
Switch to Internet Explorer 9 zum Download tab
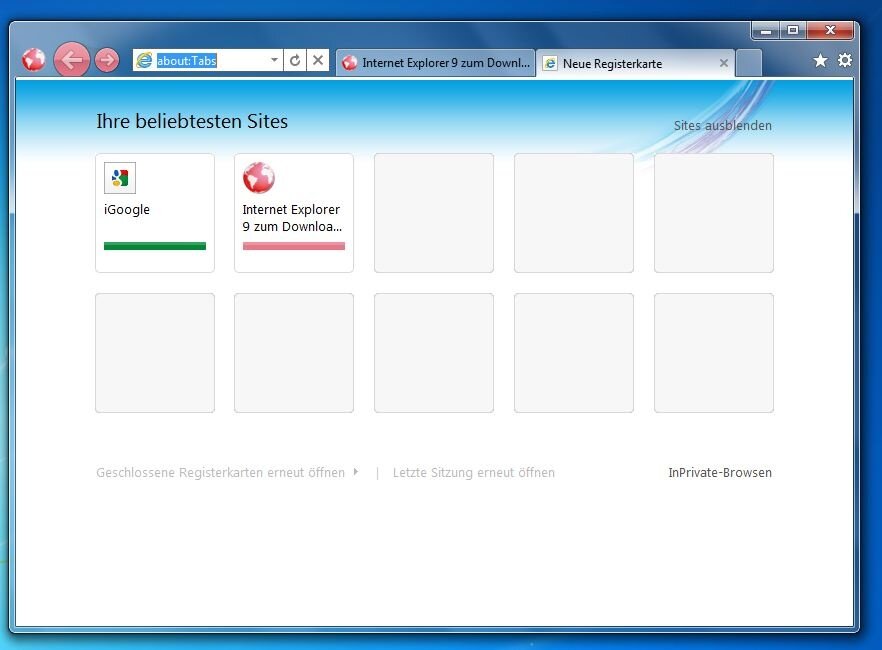(x=436, y=63)
